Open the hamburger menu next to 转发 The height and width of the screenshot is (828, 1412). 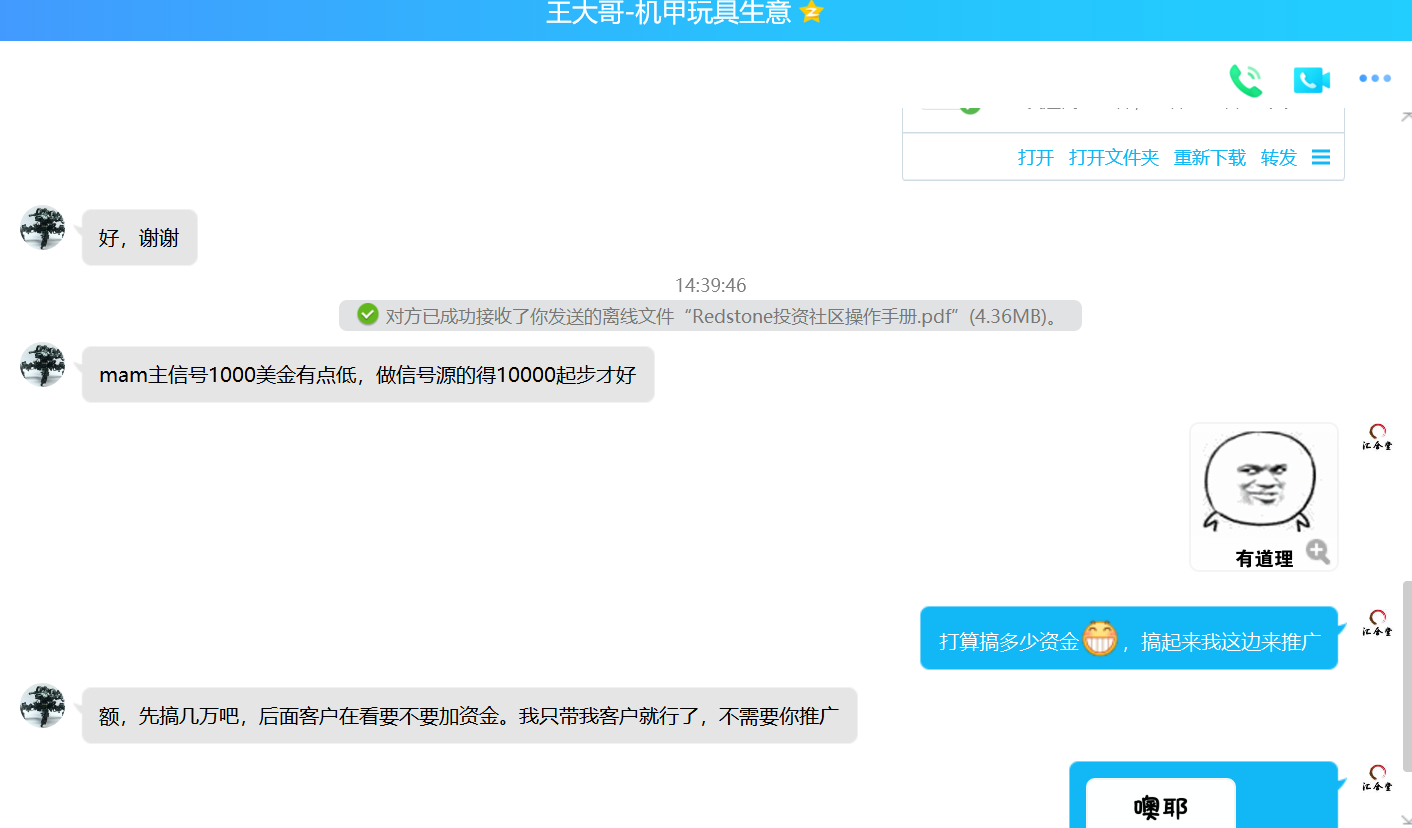click(x=1321, y=156)
